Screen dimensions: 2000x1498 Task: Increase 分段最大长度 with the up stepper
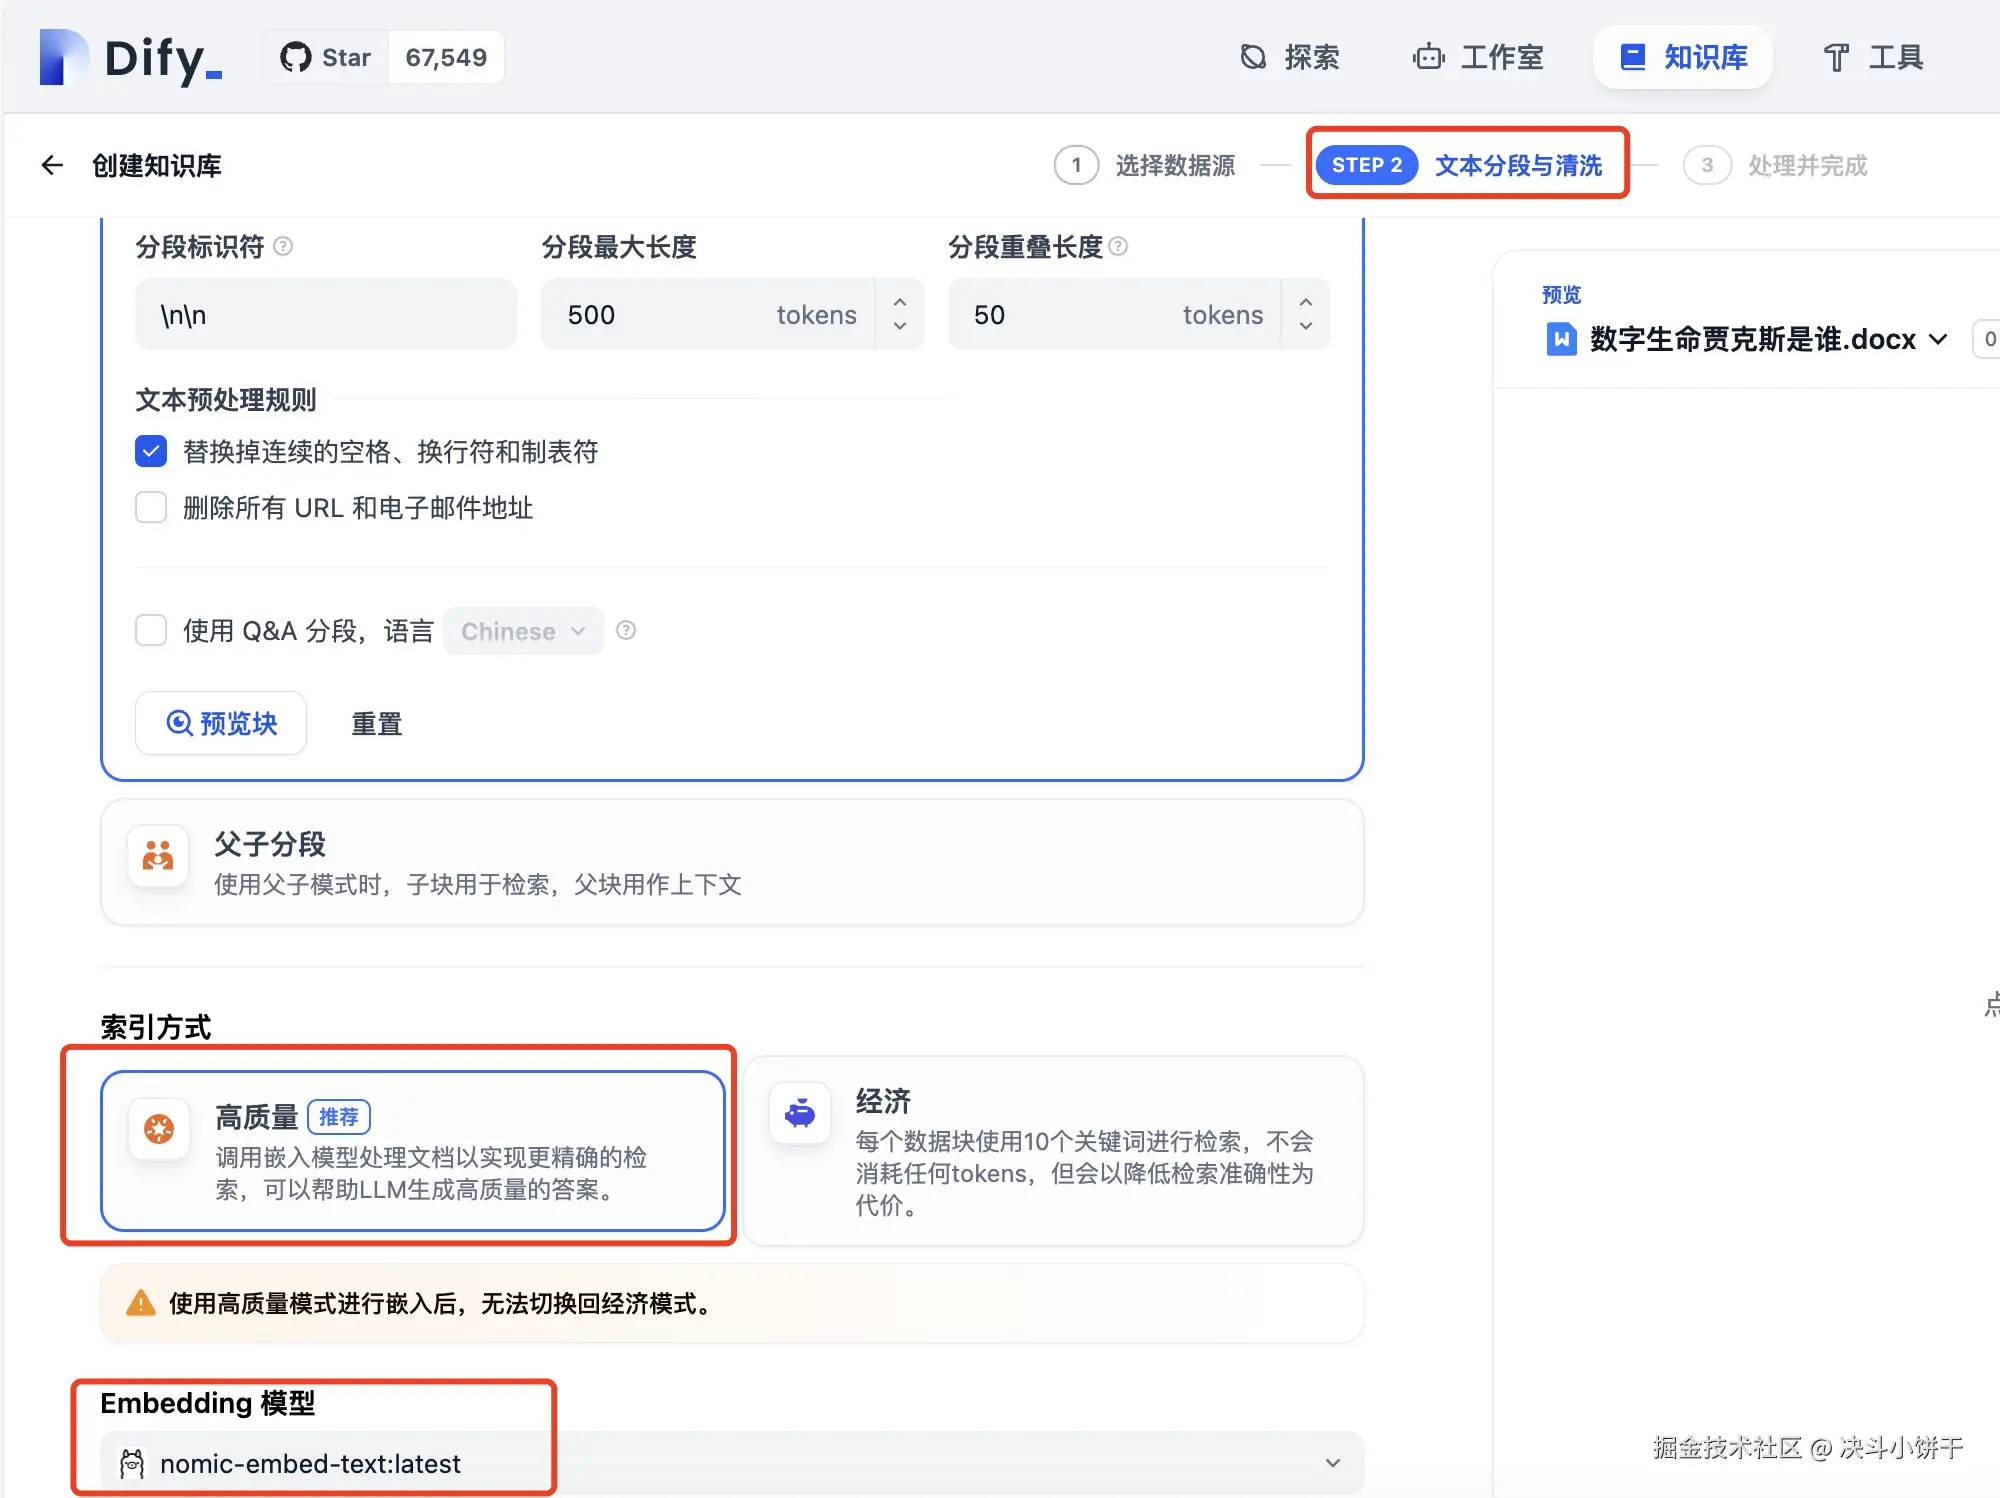[x=900, y=301]
